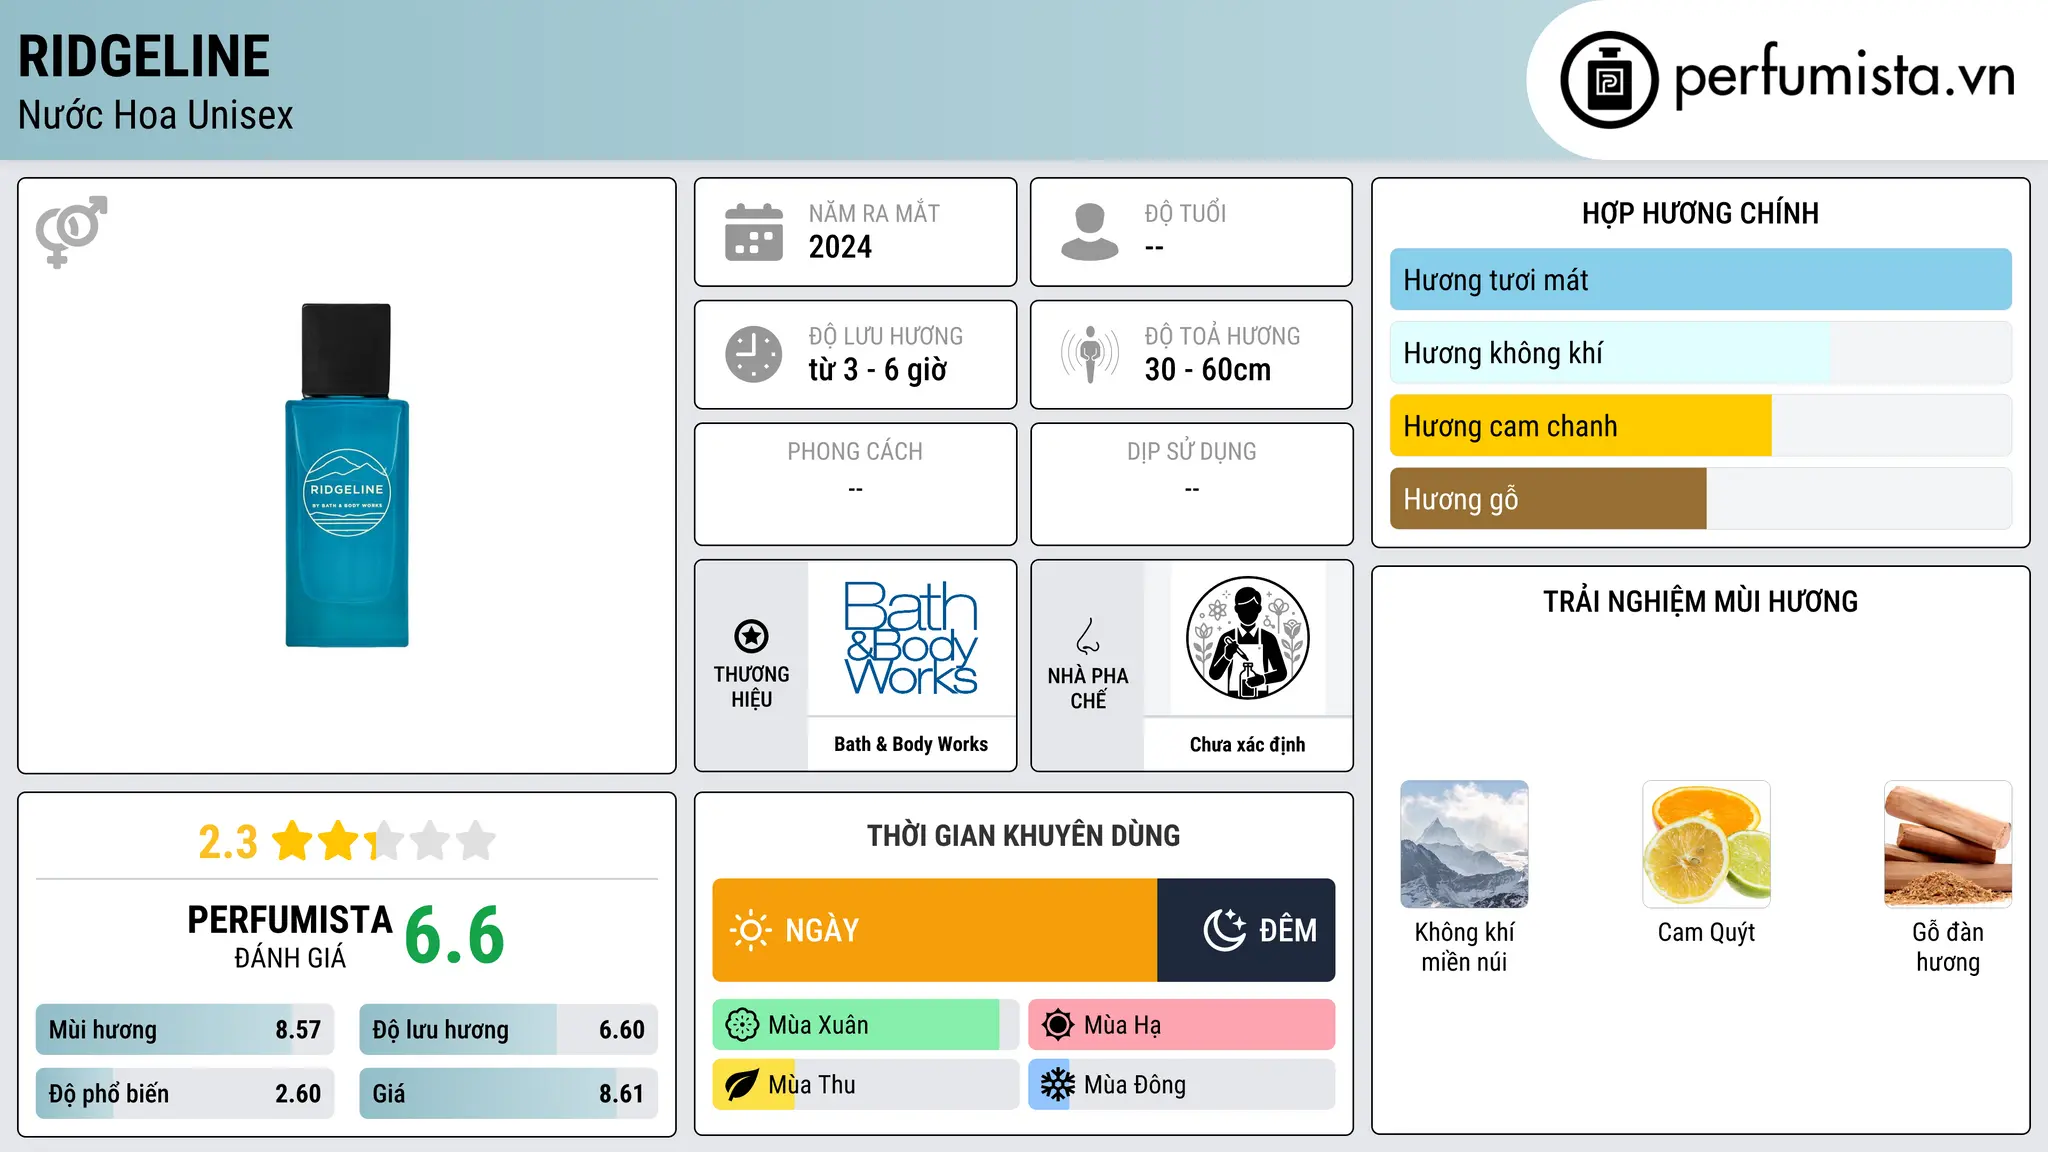Click the Hương không khí accord bar
The height and width of the screenshot is (1152, 2048).
1701,353
